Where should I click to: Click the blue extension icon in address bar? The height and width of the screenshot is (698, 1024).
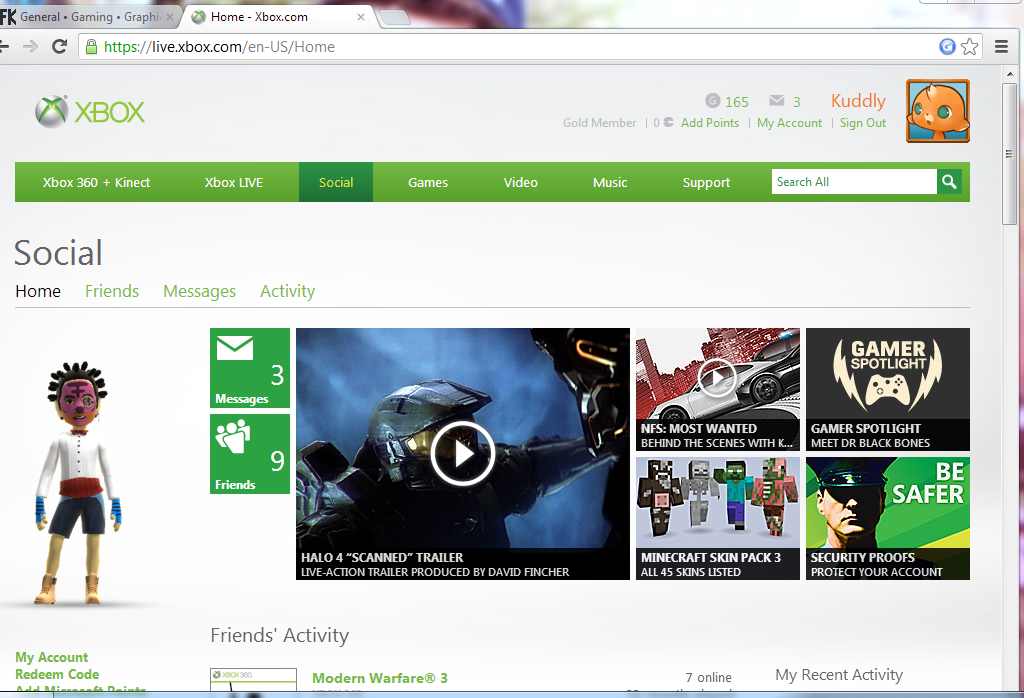[947, 46]
